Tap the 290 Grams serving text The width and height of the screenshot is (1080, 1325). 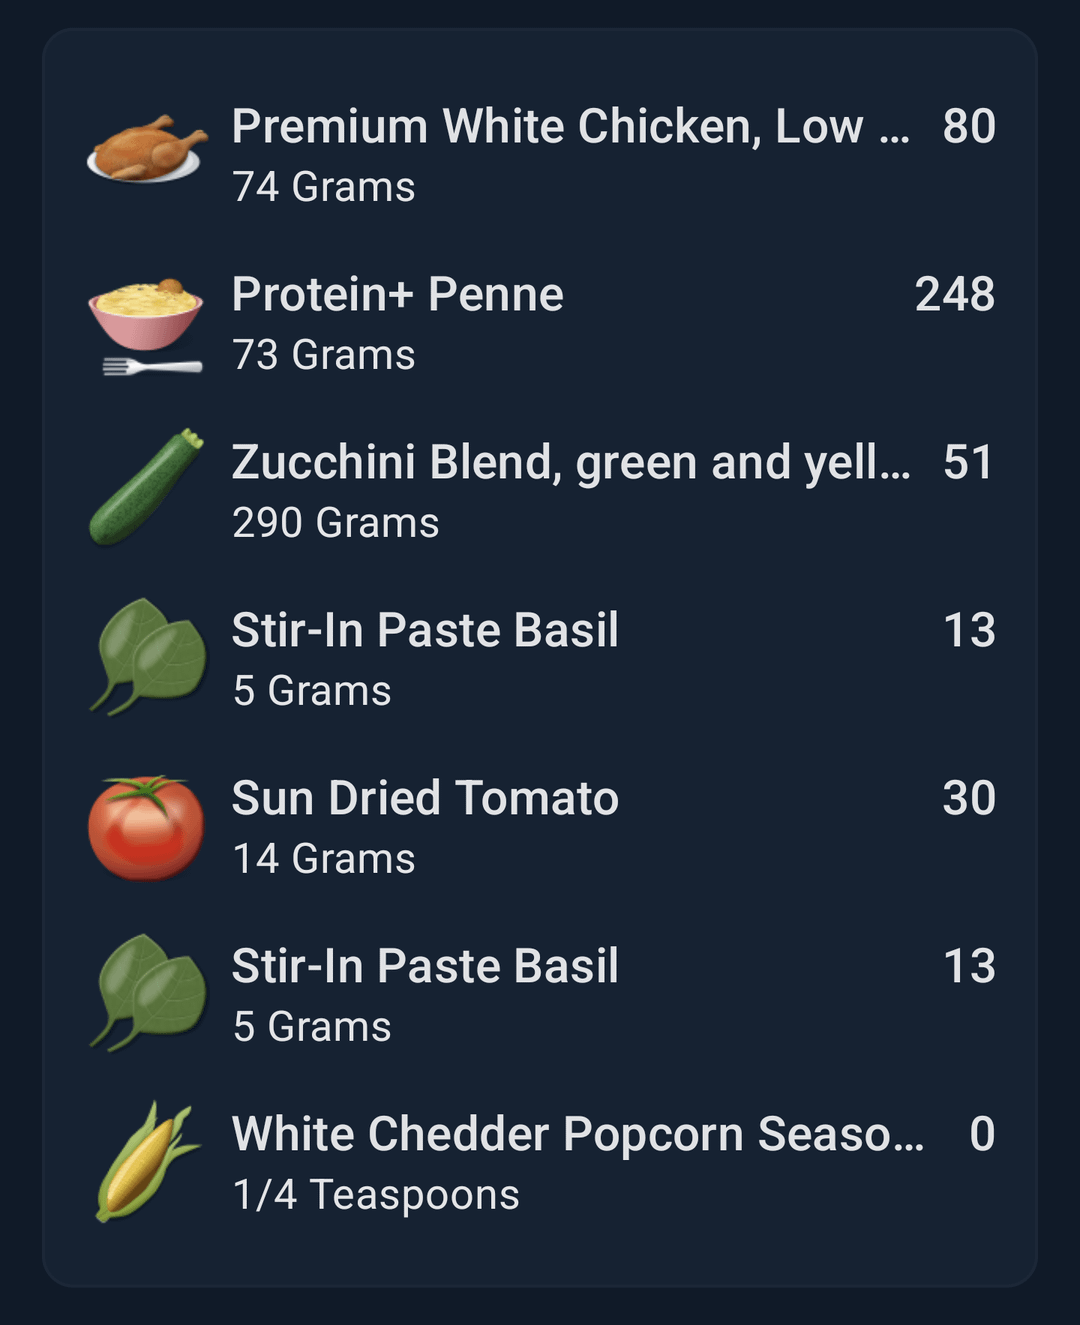(x=336, y=523)
